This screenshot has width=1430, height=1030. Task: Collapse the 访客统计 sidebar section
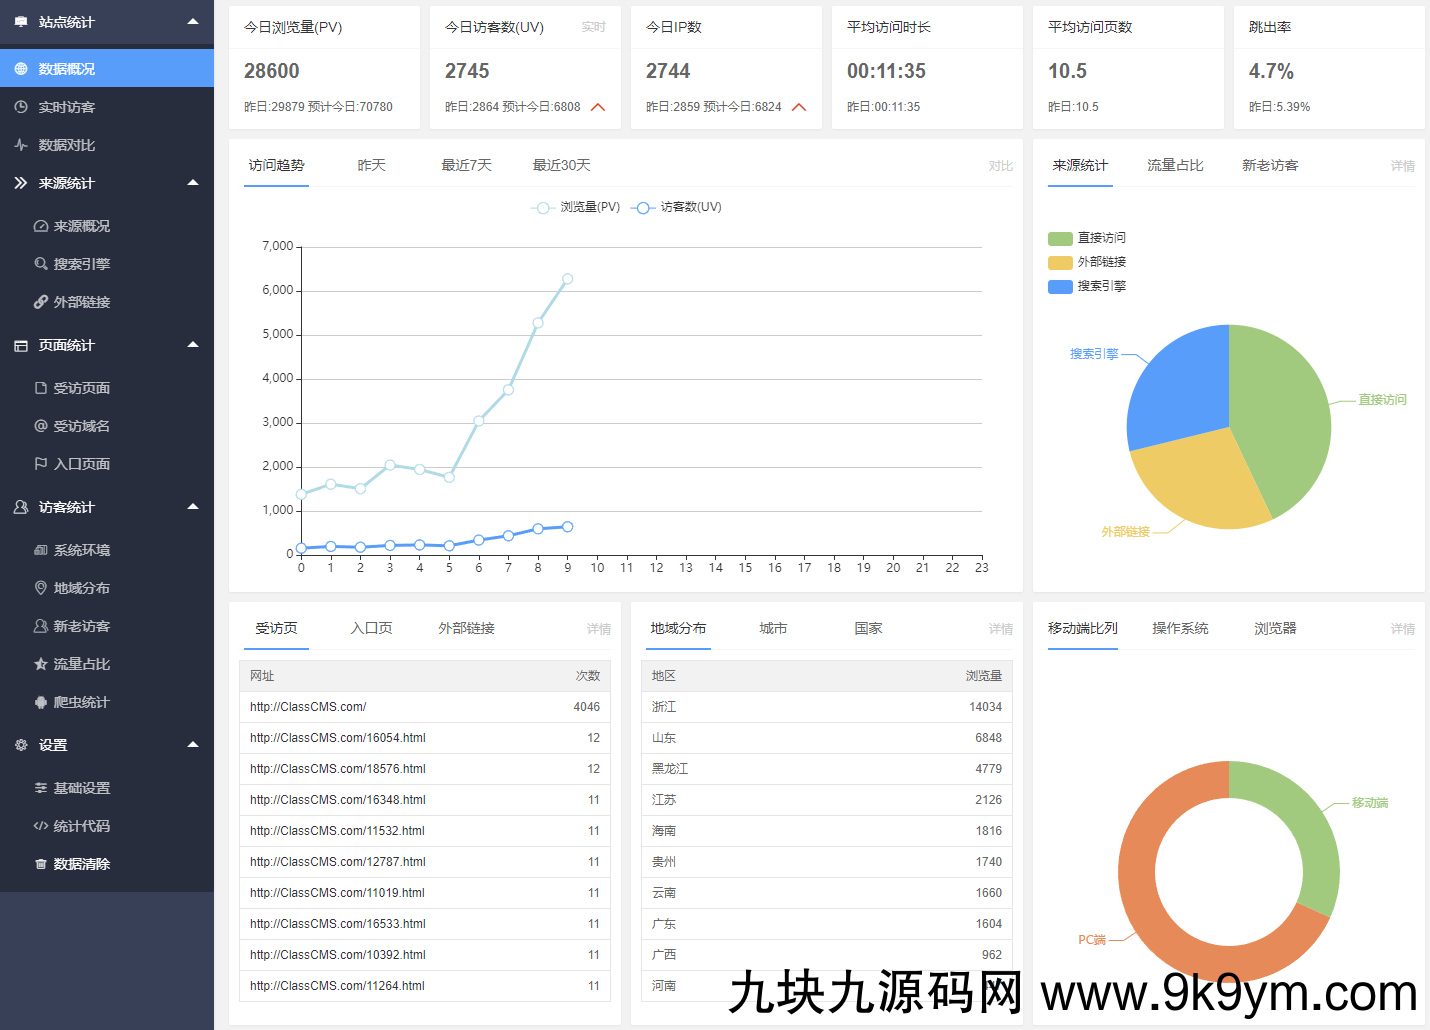pos(193,507)
